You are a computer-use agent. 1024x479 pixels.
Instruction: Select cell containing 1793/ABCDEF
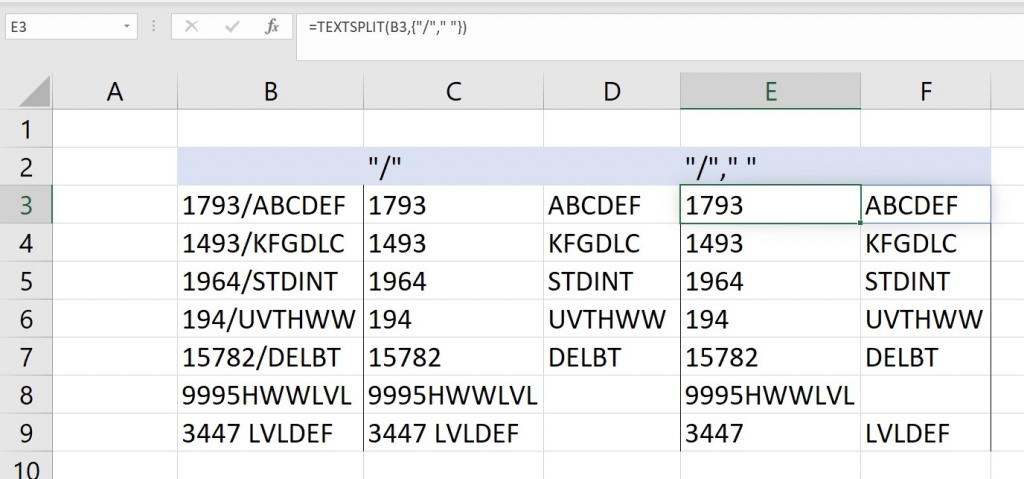(270, 205)
